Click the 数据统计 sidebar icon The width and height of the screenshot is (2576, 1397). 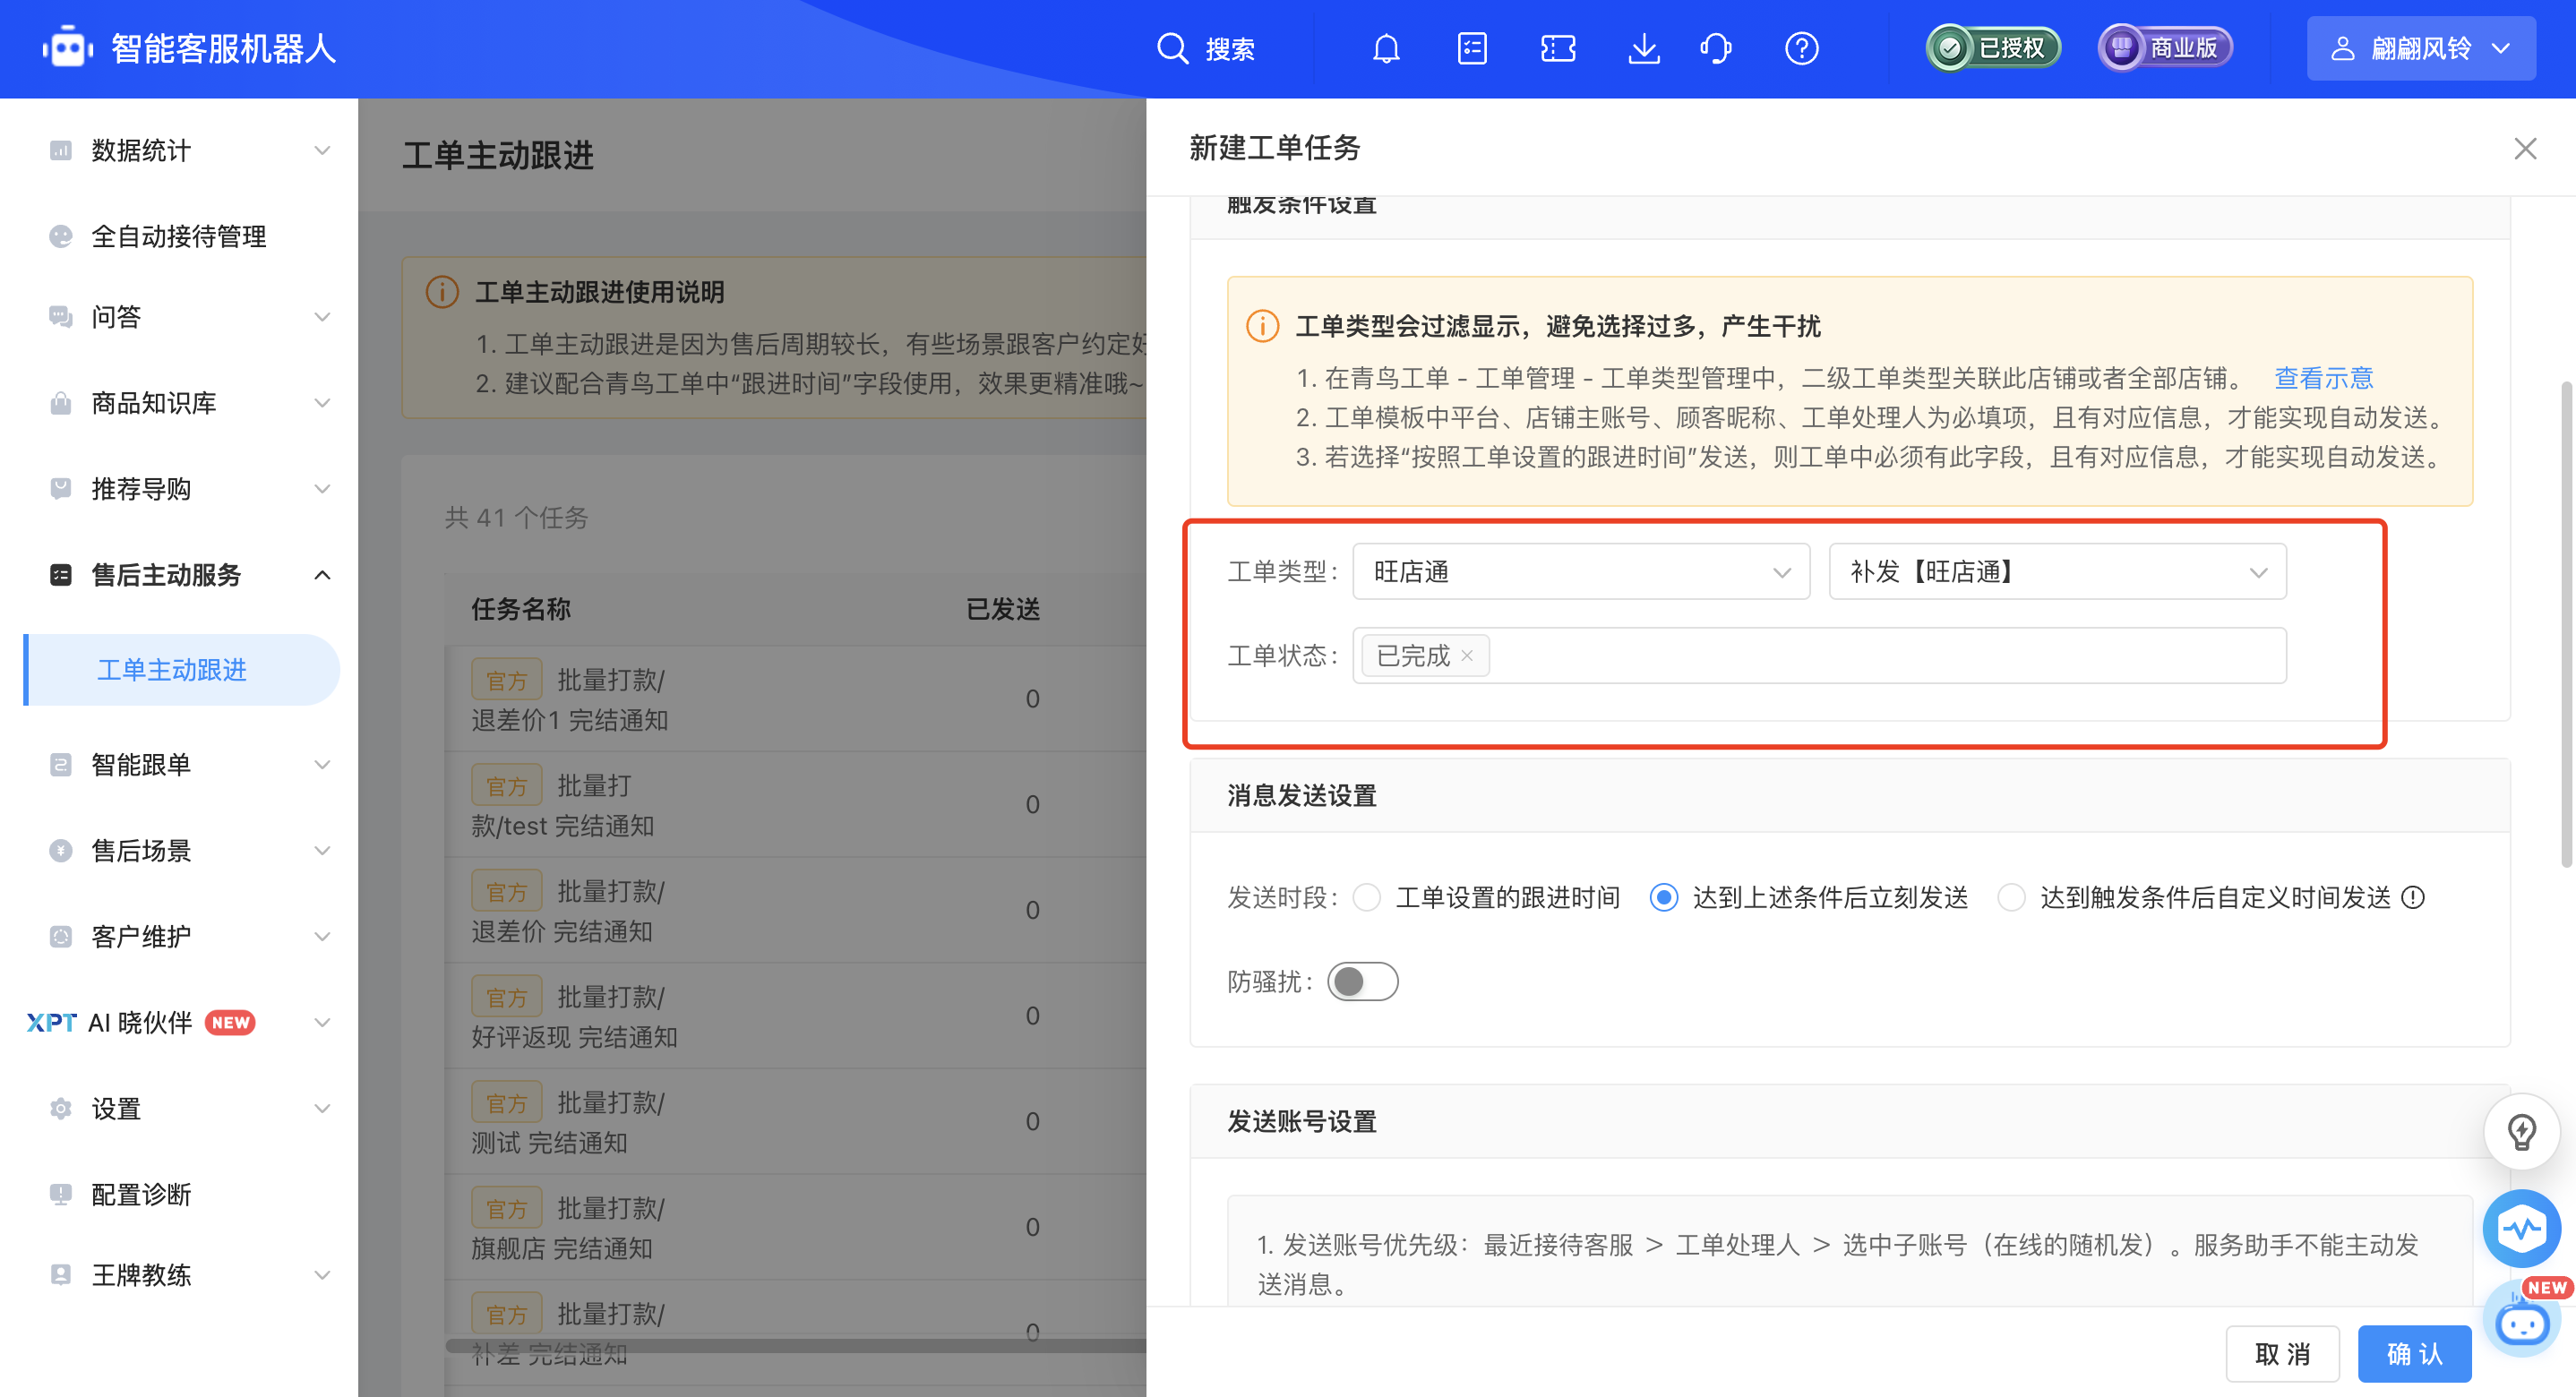(60, 150)
